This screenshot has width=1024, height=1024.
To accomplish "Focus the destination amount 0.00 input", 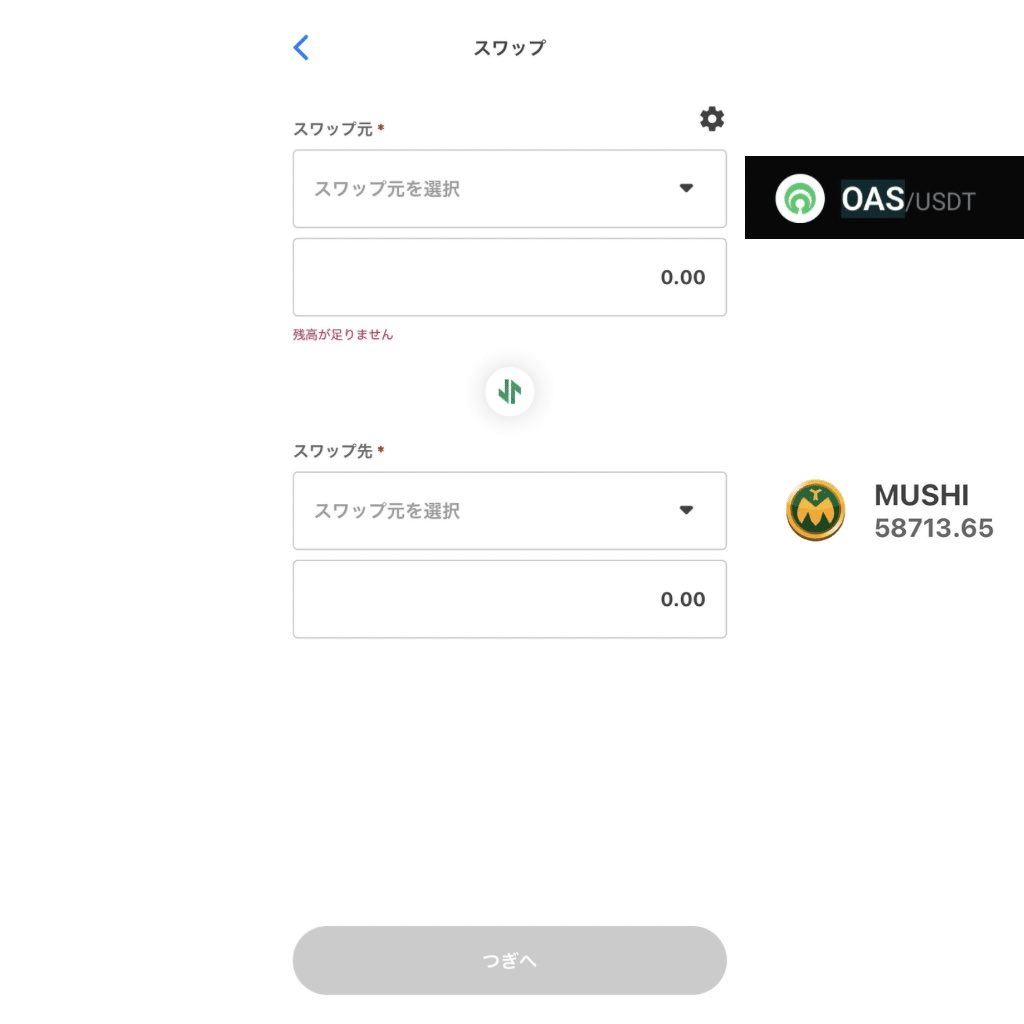I will pos(509,599).
